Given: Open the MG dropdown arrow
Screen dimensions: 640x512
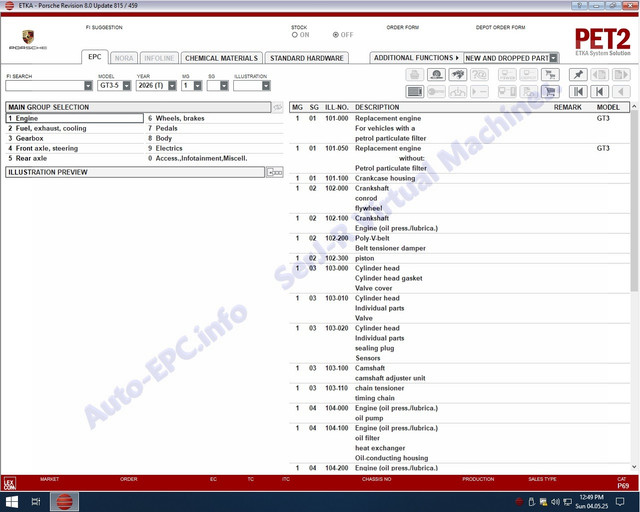Looking at the screenshot, I should click(198, 86).
